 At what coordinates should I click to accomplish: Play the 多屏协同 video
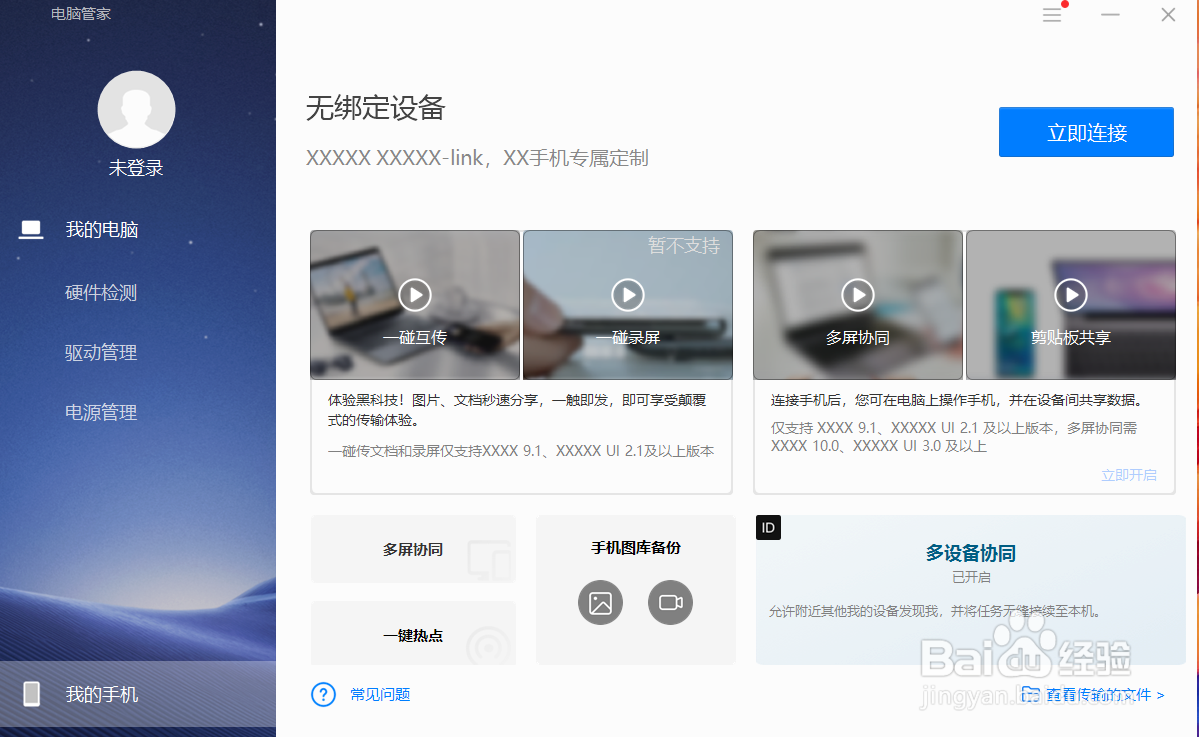[858, 295]
